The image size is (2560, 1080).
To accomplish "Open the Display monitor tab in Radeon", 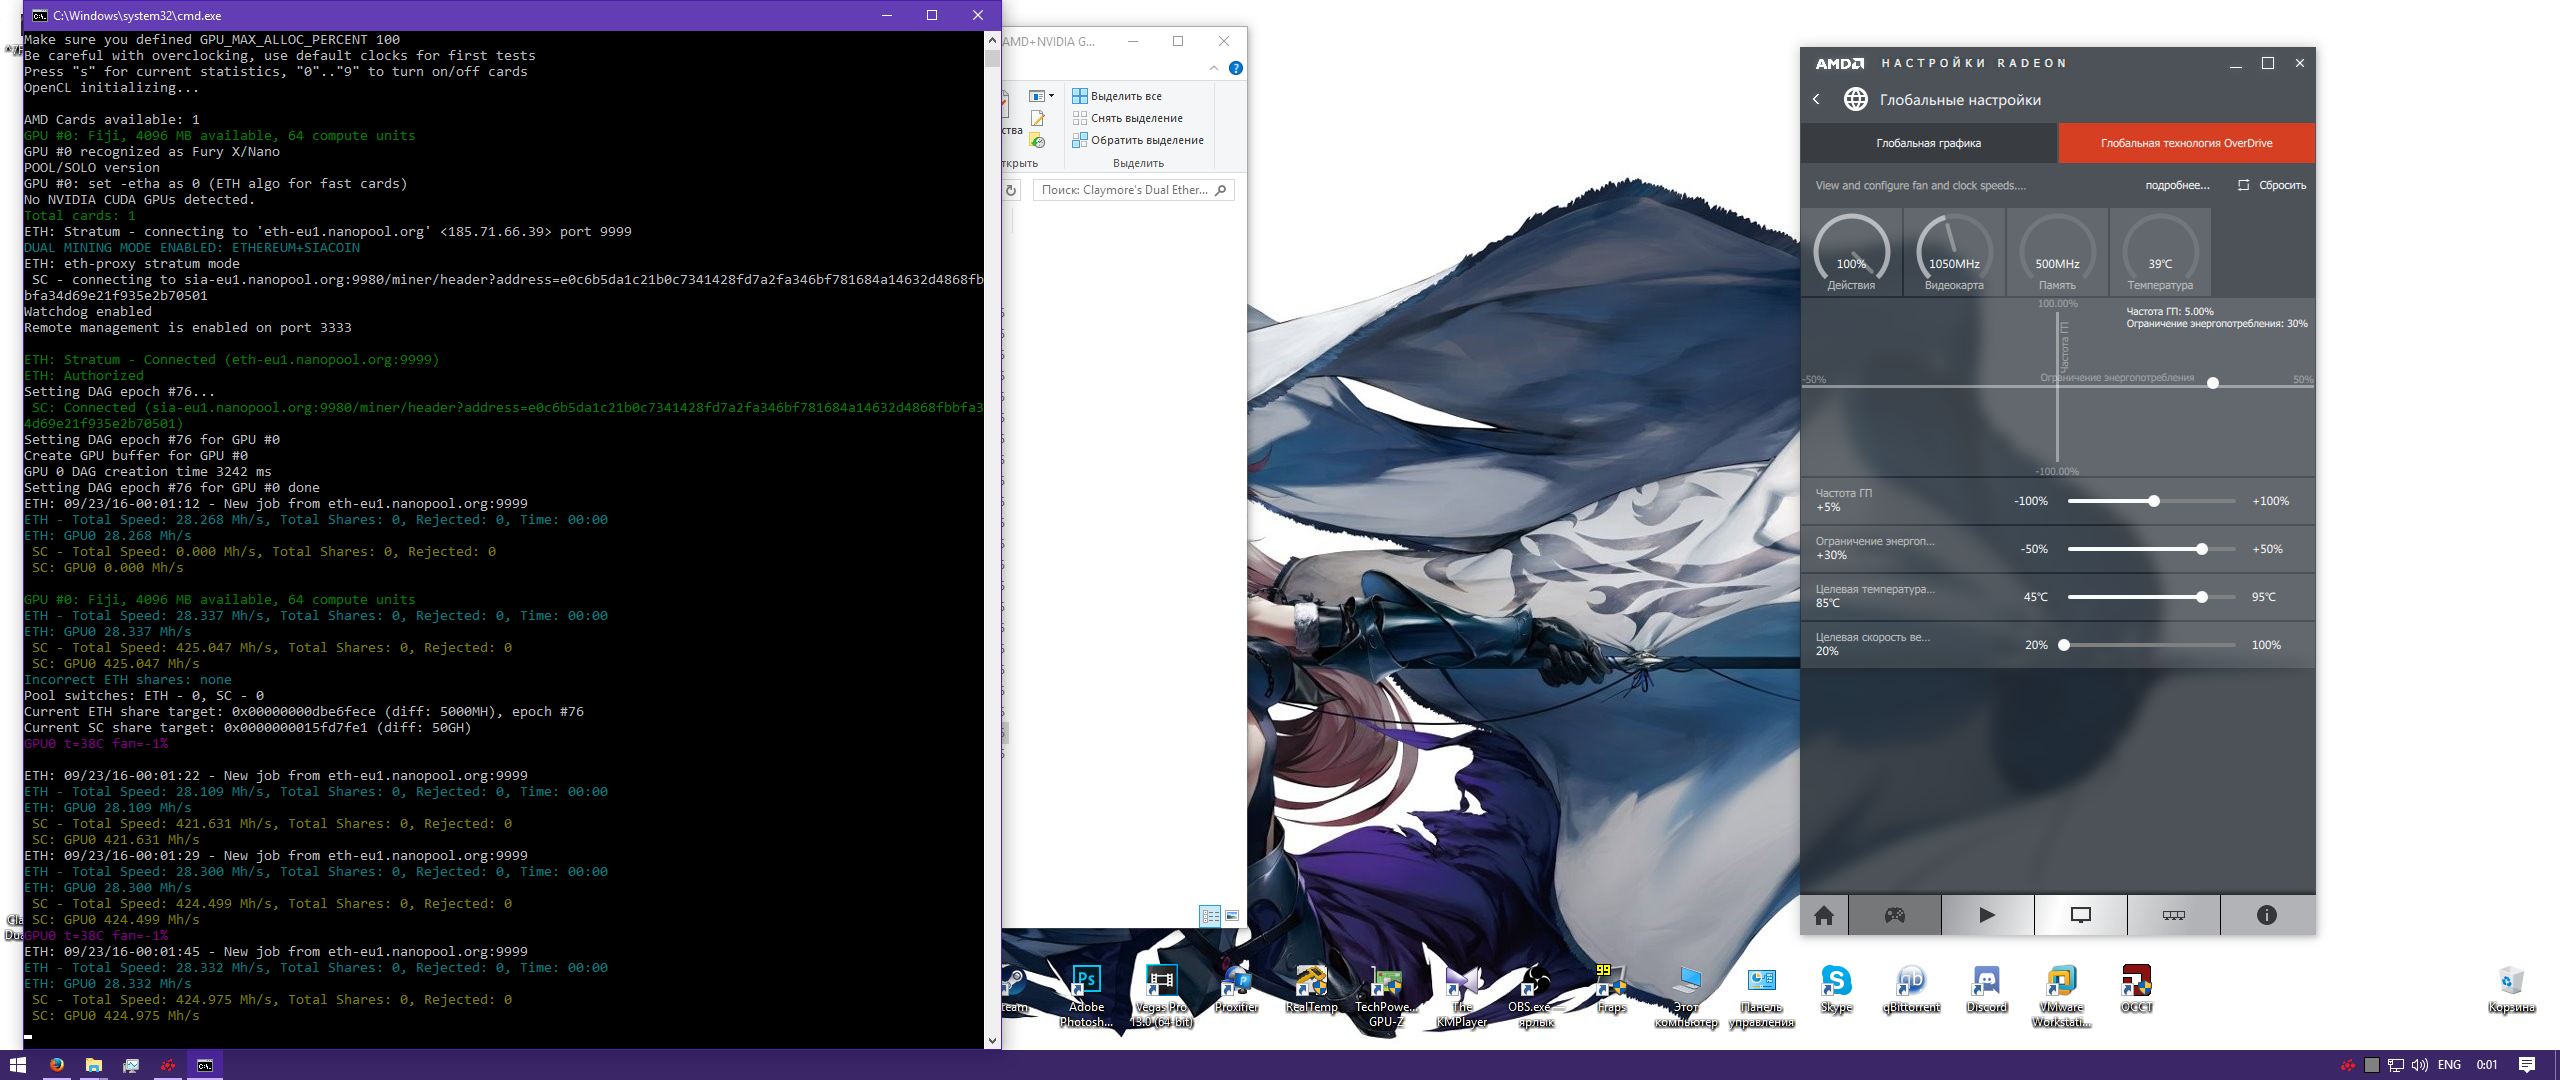I will [x=2080, y=915].
